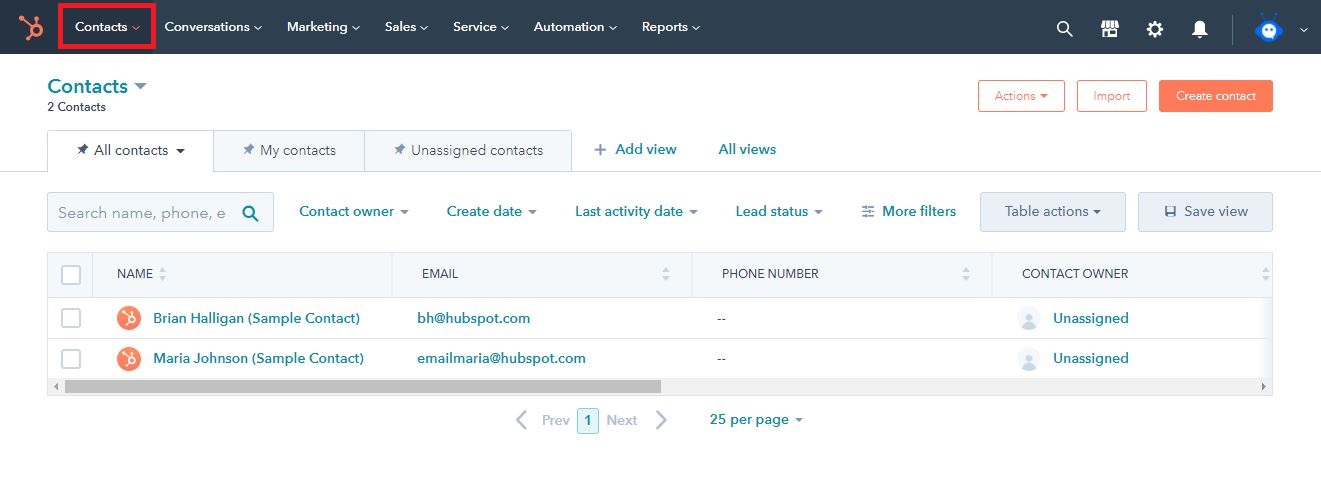
Task: Click the Next pagination label
Action: point(622,420)
